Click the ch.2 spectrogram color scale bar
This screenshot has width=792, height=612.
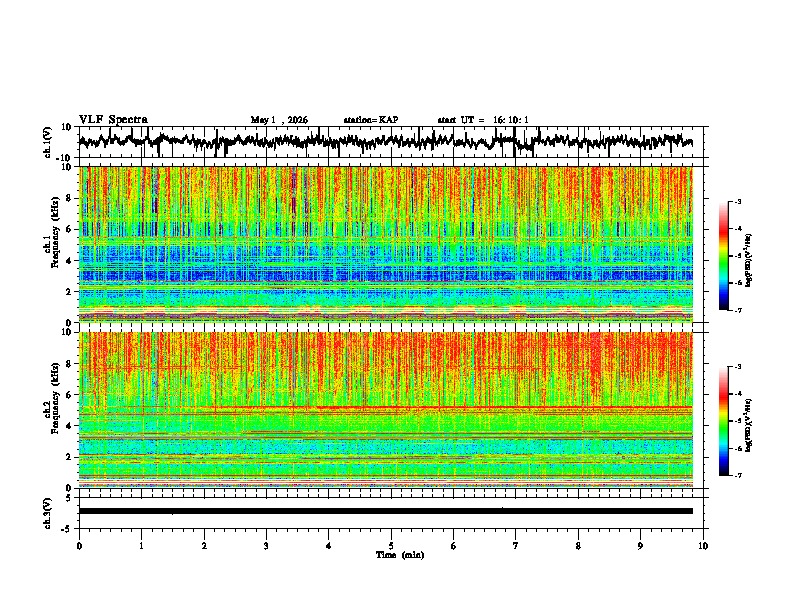pyautogui.click(x=724, y=421)
